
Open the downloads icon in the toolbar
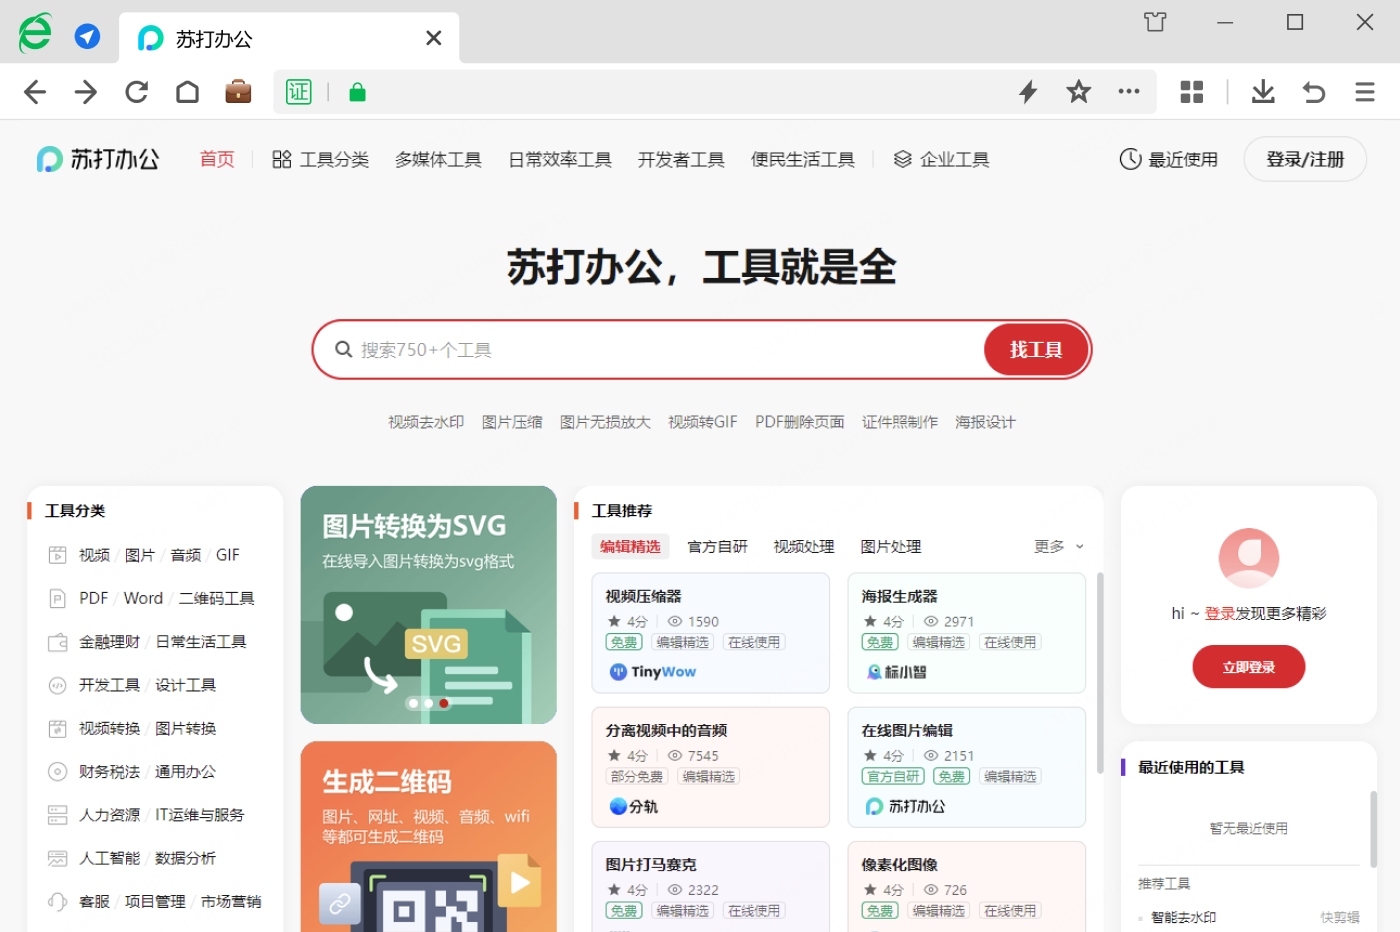point(1263,92)
